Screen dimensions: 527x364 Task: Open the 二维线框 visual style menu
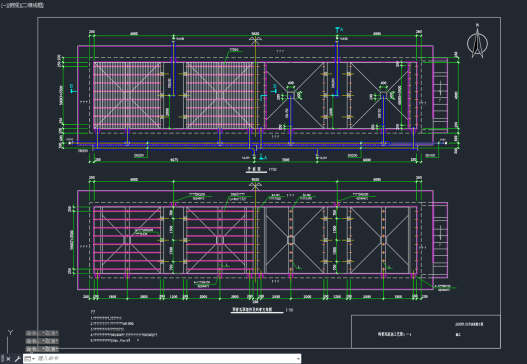(32, 5)
